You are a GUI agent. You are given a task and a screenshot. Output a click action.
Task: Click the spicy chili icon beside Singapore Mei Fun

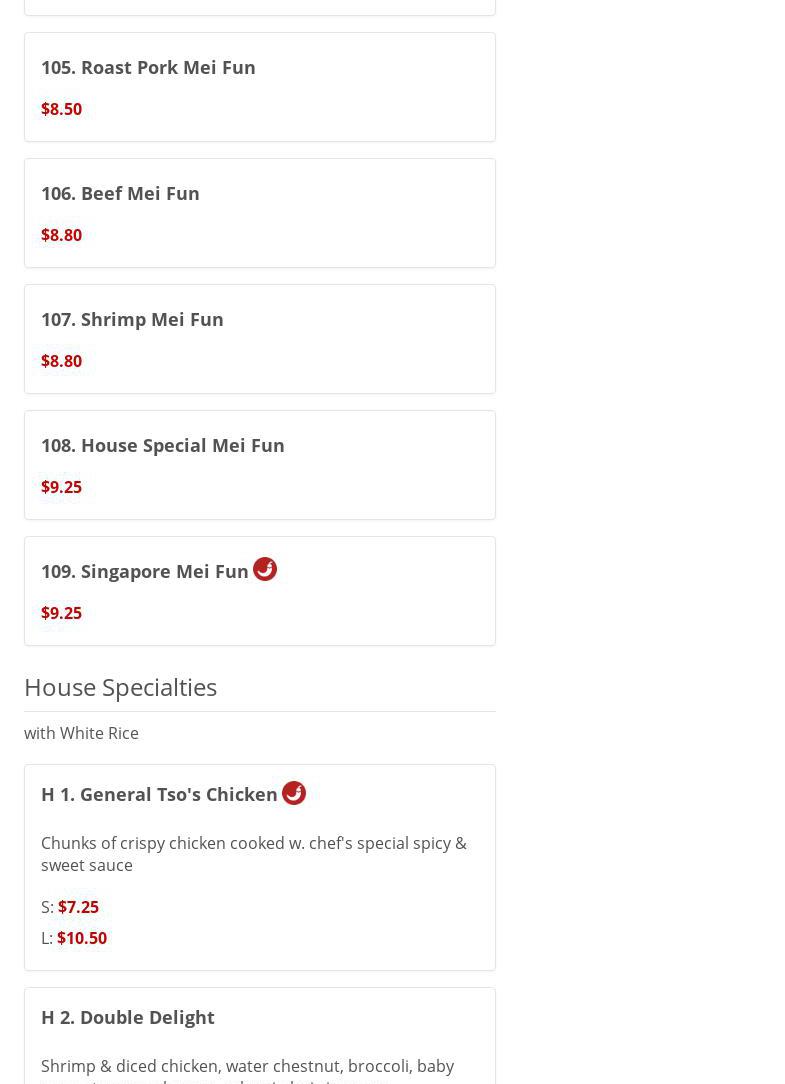click(x=265, y=569)
